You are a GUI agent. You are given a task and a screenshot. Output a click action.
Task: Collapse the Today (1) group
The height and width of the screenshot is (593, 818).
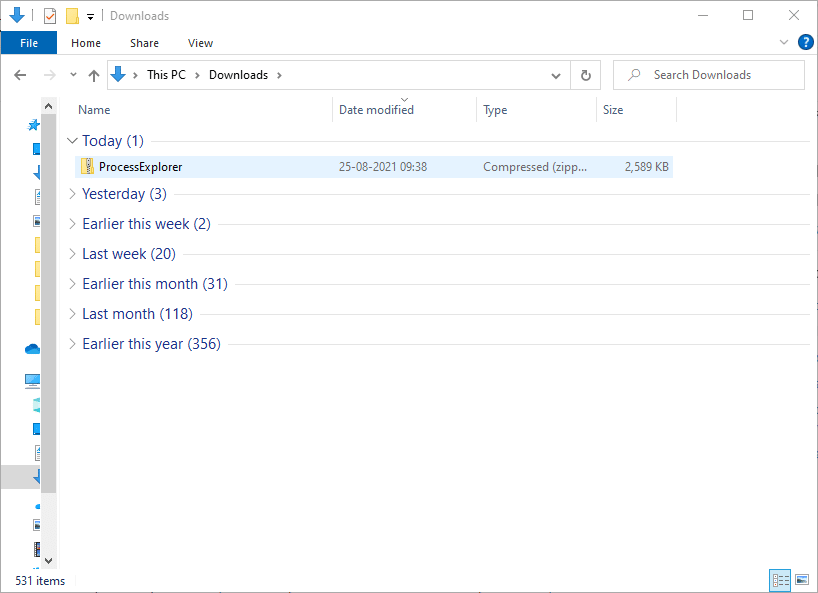point(72,141)
